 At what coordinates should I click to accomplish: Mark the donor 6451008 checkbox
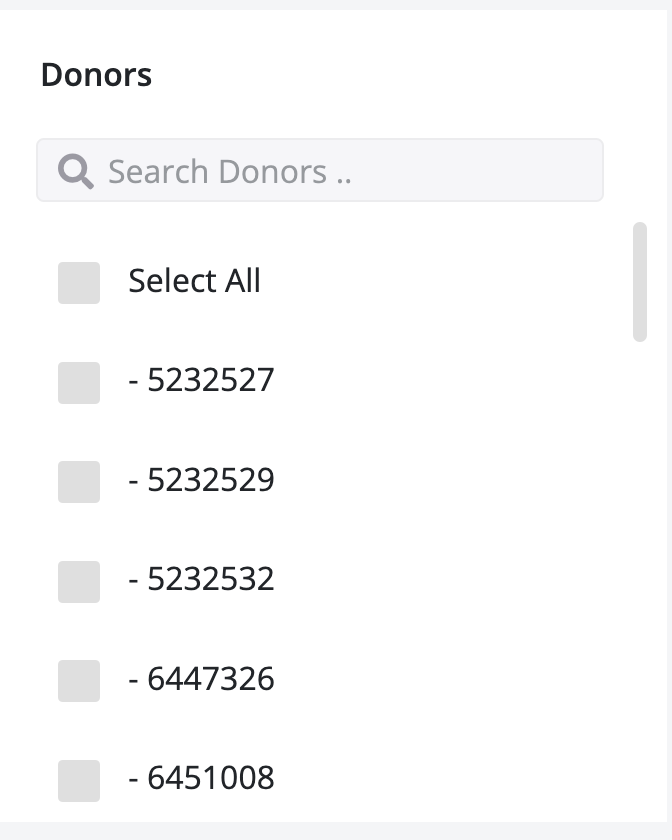79,780
